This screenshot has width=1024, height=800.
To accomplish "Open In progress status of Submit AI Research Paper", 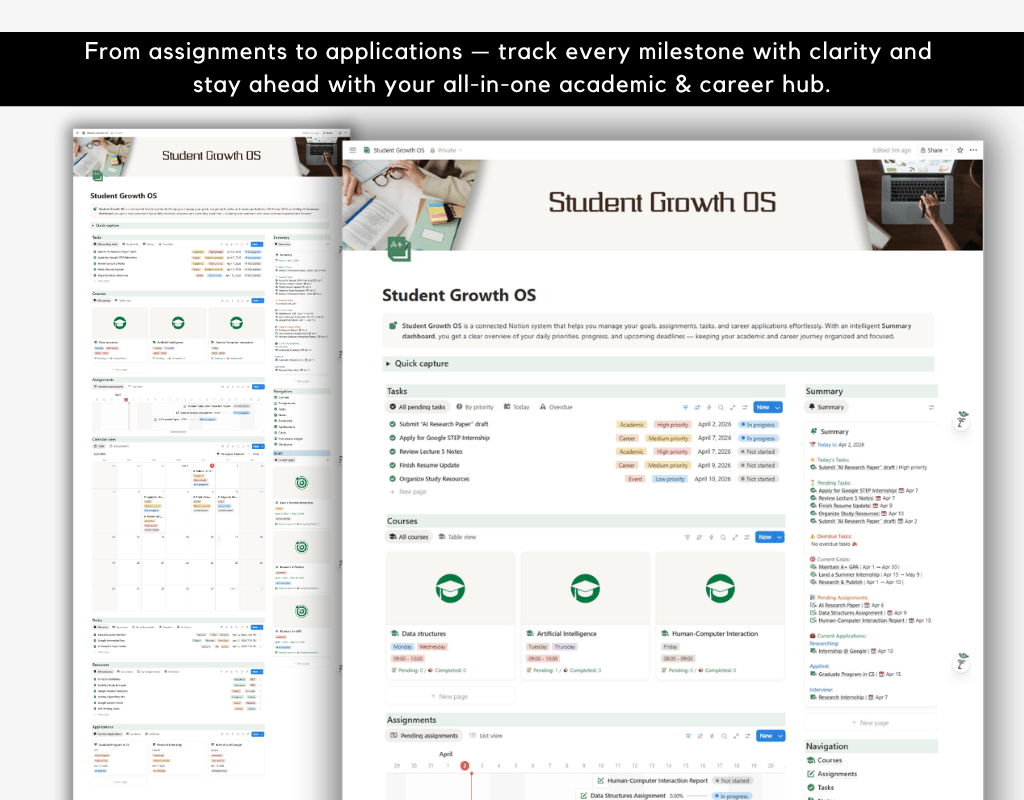I will click(758, 424).
